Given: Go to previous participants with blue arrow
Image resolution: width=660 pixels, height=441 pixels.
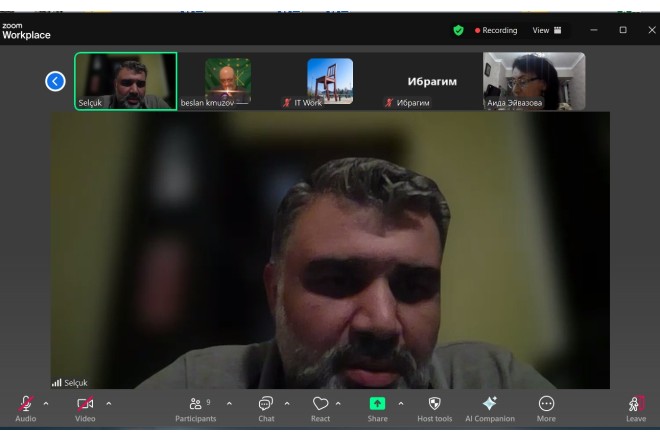Looking at the screenshot, I should [x=55, y=81].
